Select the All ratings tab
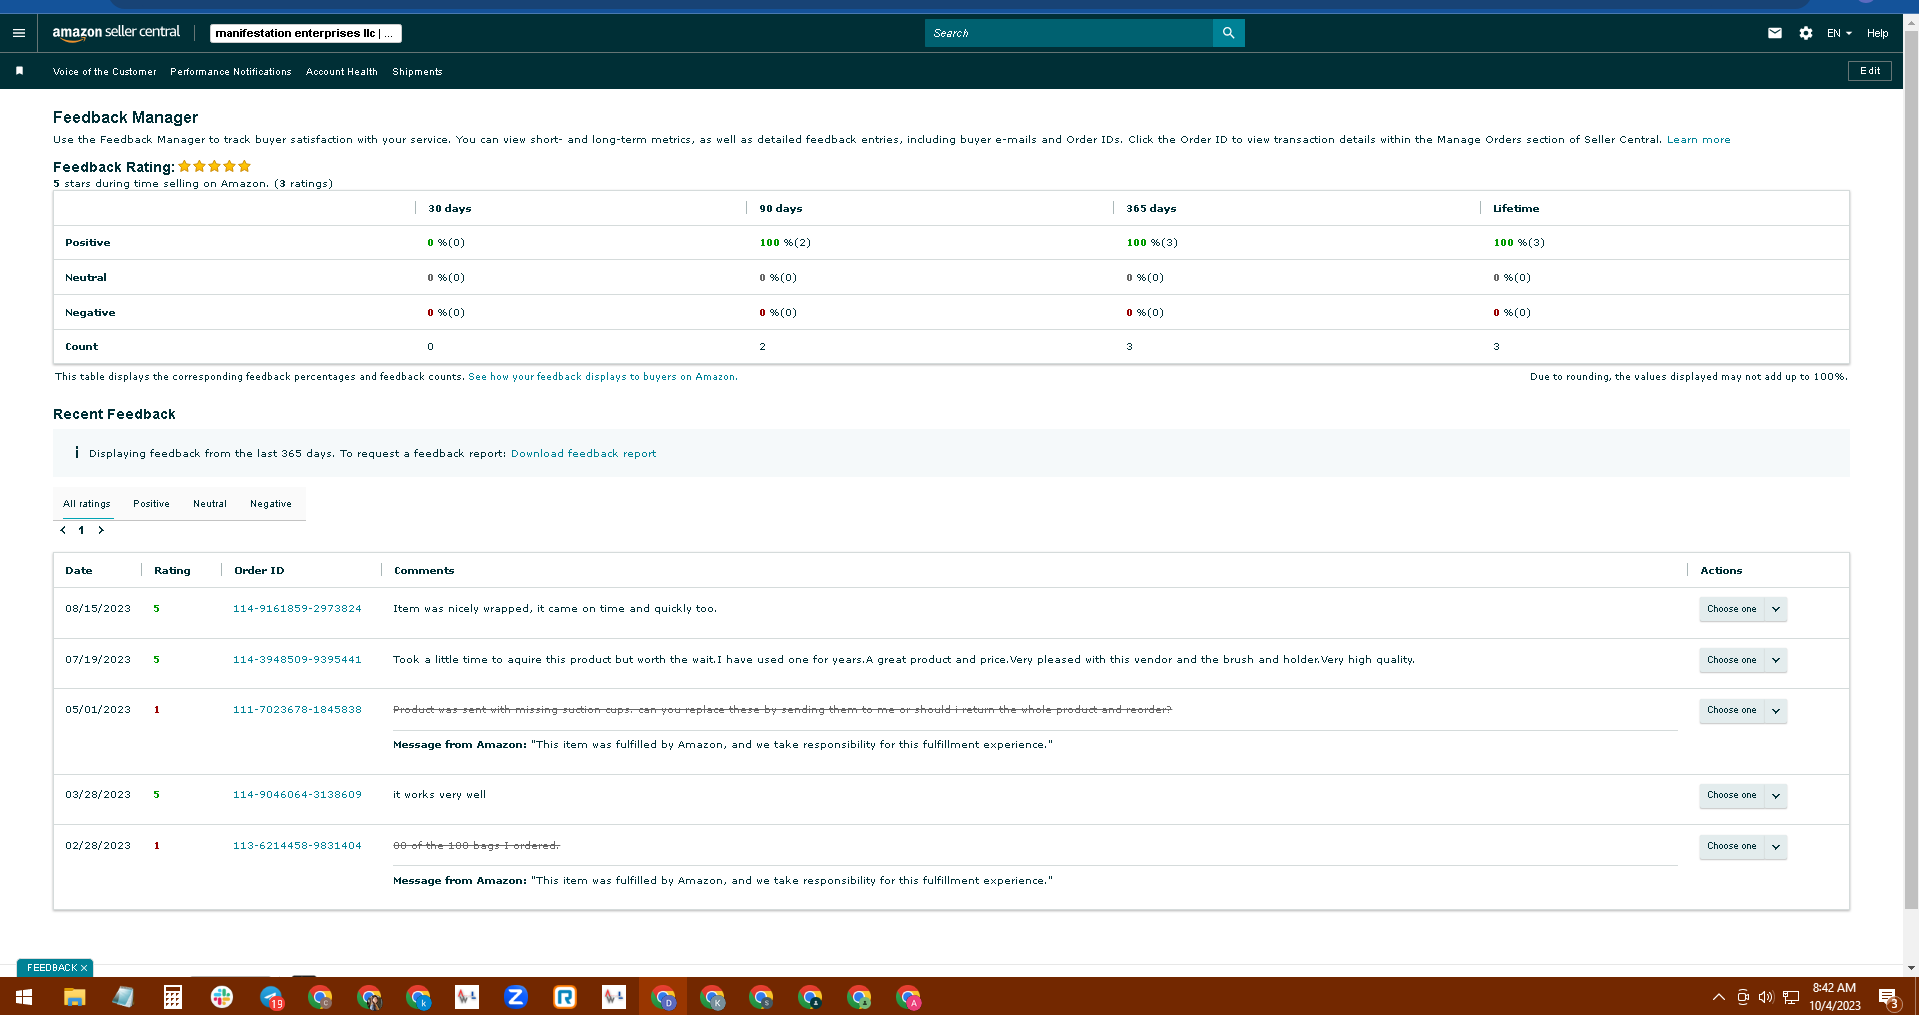Viewport: 1919px width, 1015px height. 87,504
